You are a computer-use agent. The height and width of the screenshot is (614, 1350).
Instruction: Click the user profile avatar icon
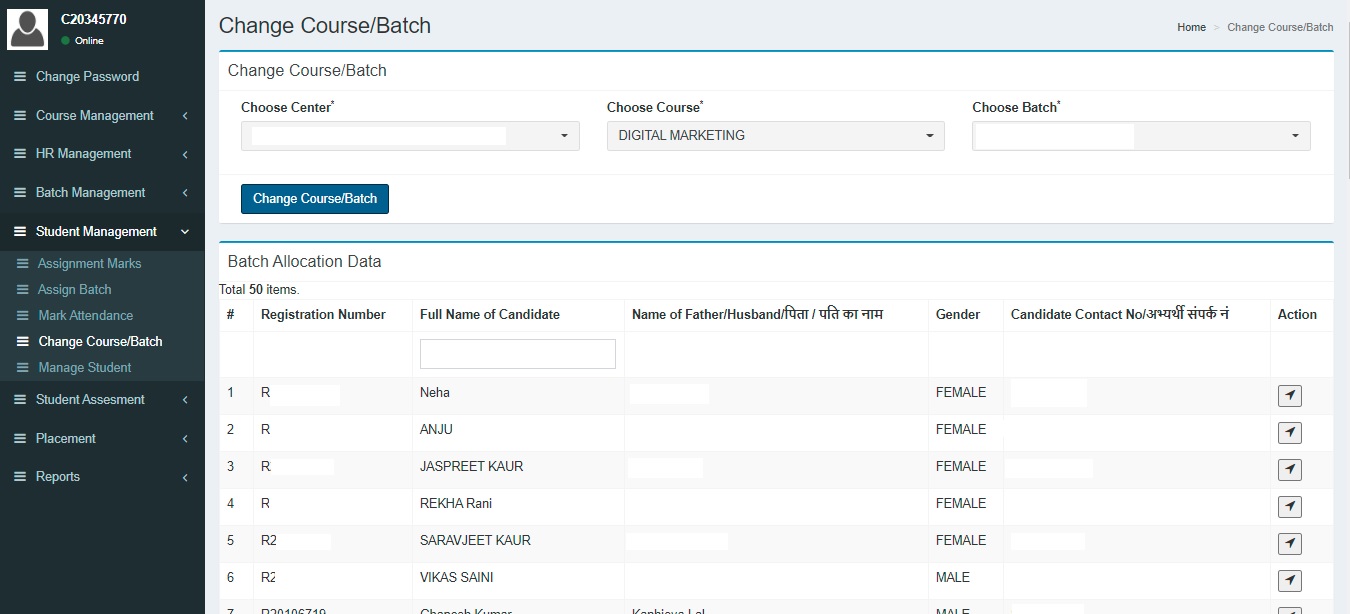click(x=27, y=29)
